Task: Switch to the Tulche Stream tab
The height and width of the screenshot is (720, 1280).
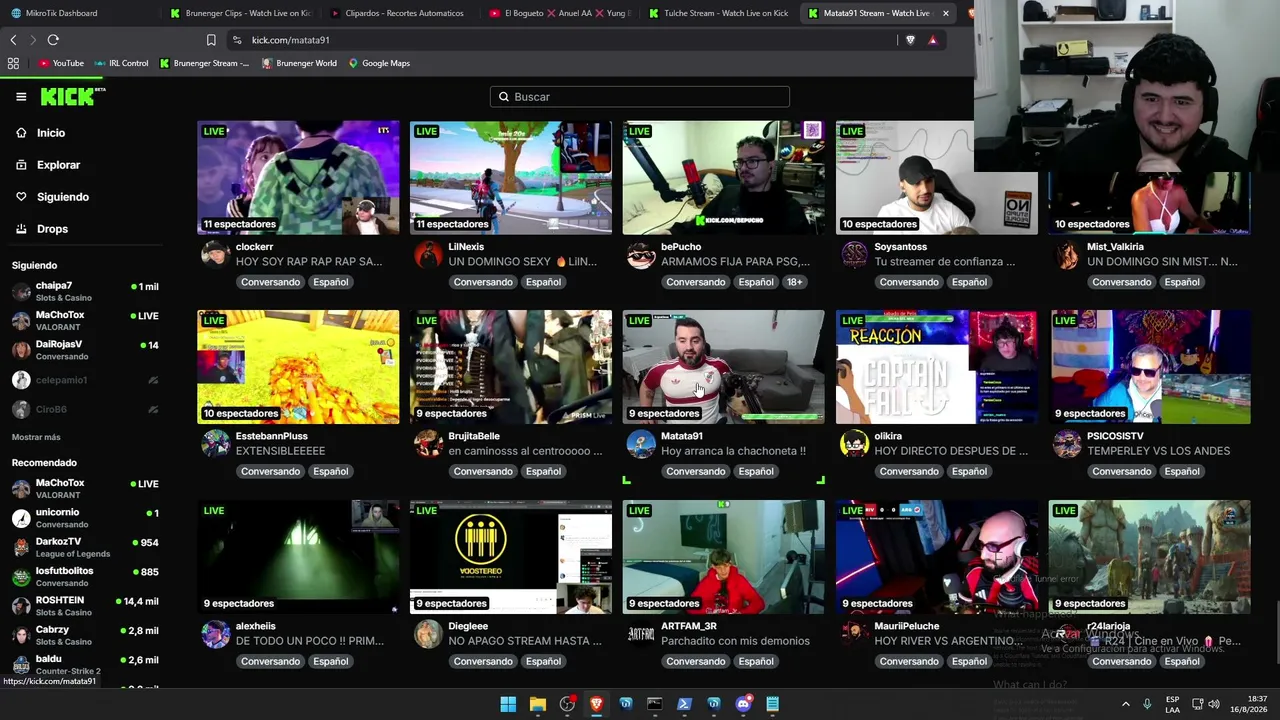Action: tap(718, 13)
